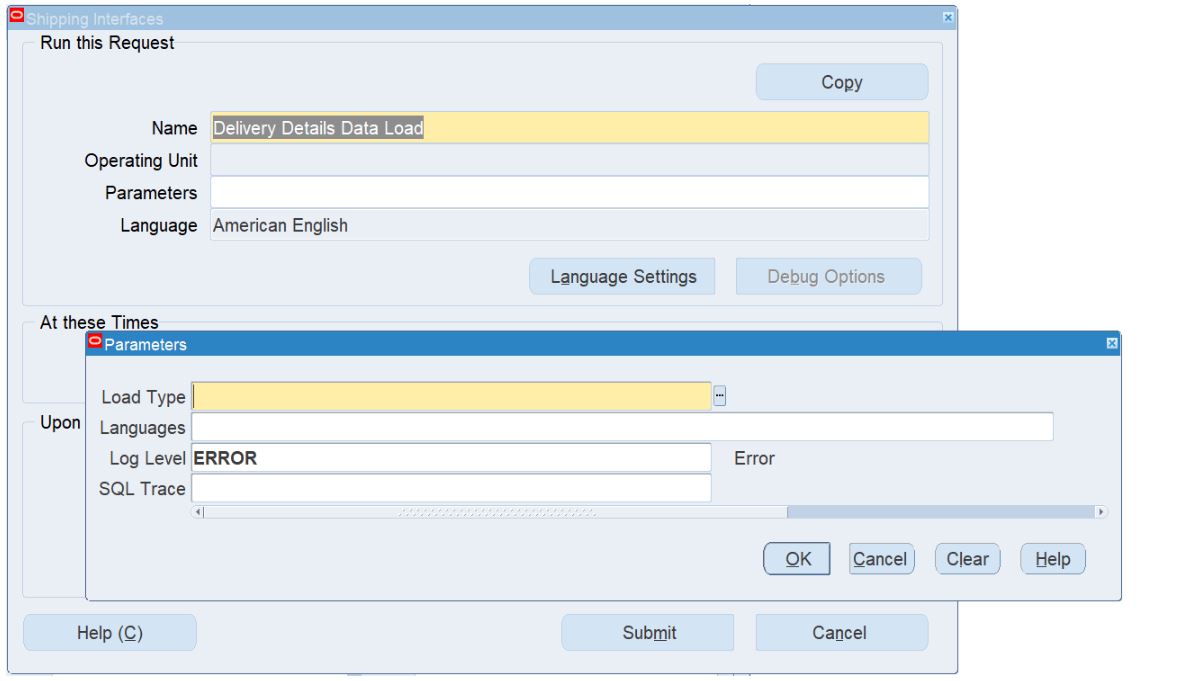Click the left arrow of the parameters scrollbar

click(200, 511)
